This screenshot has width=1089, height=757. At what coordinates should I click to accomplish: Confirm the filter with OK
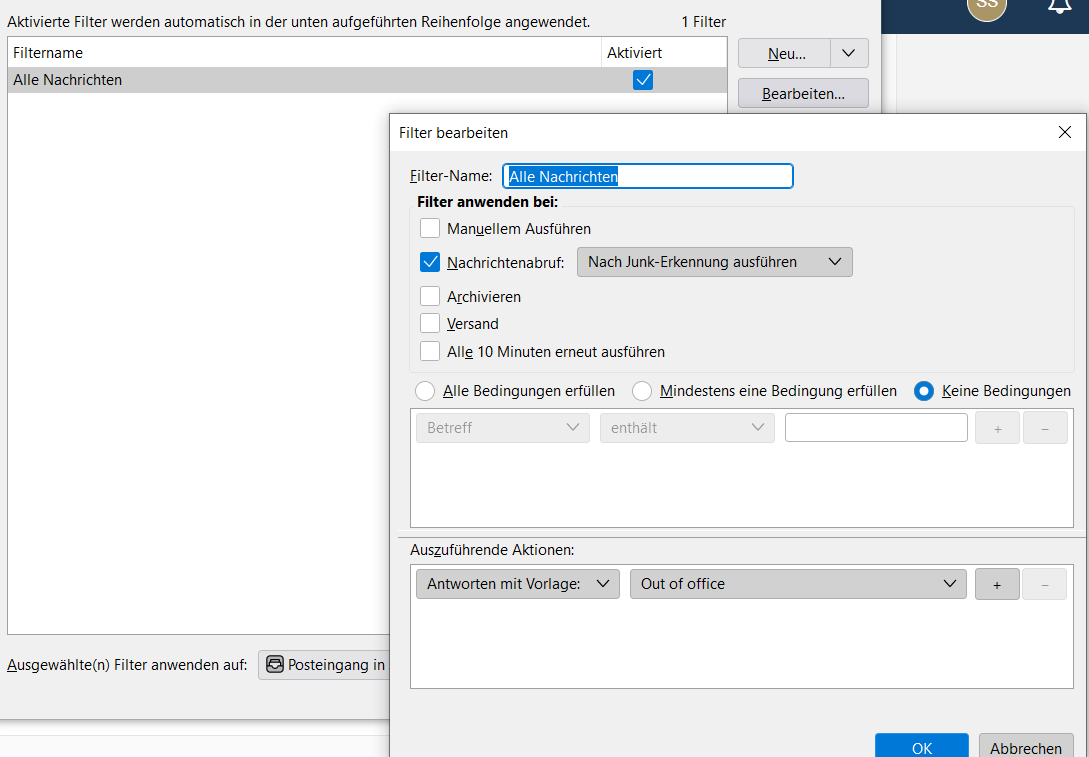(922, 746)
